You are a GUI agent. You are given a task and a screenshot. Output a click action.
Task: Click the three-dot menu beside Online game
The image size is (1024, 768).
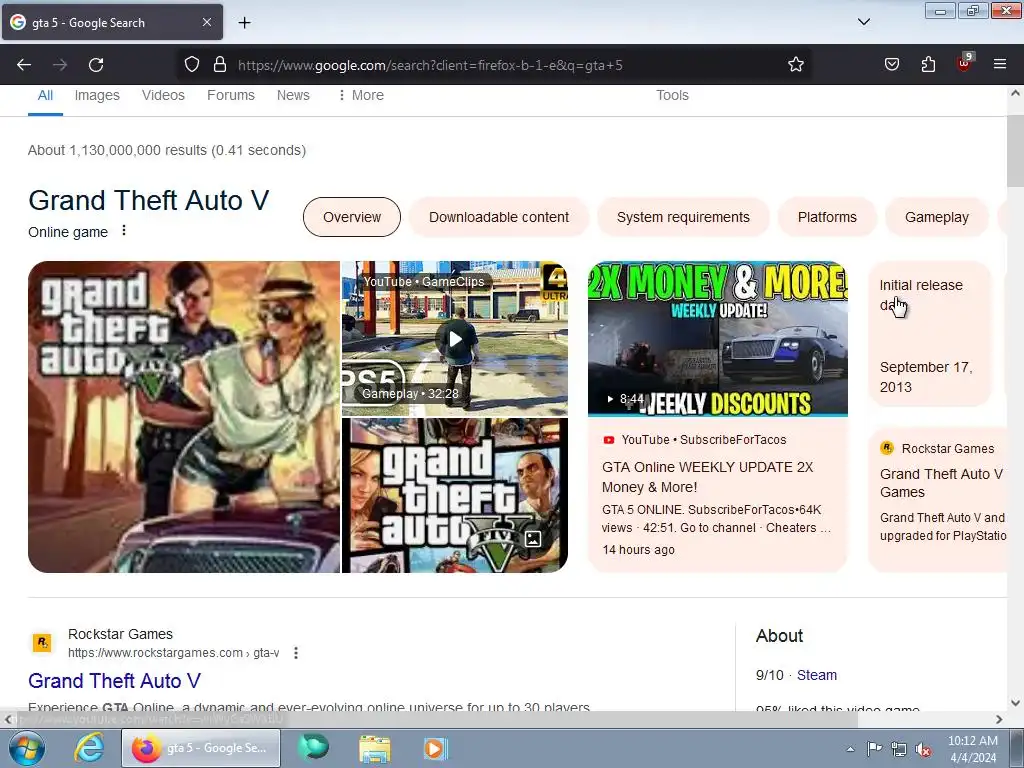tap(123, 231)
